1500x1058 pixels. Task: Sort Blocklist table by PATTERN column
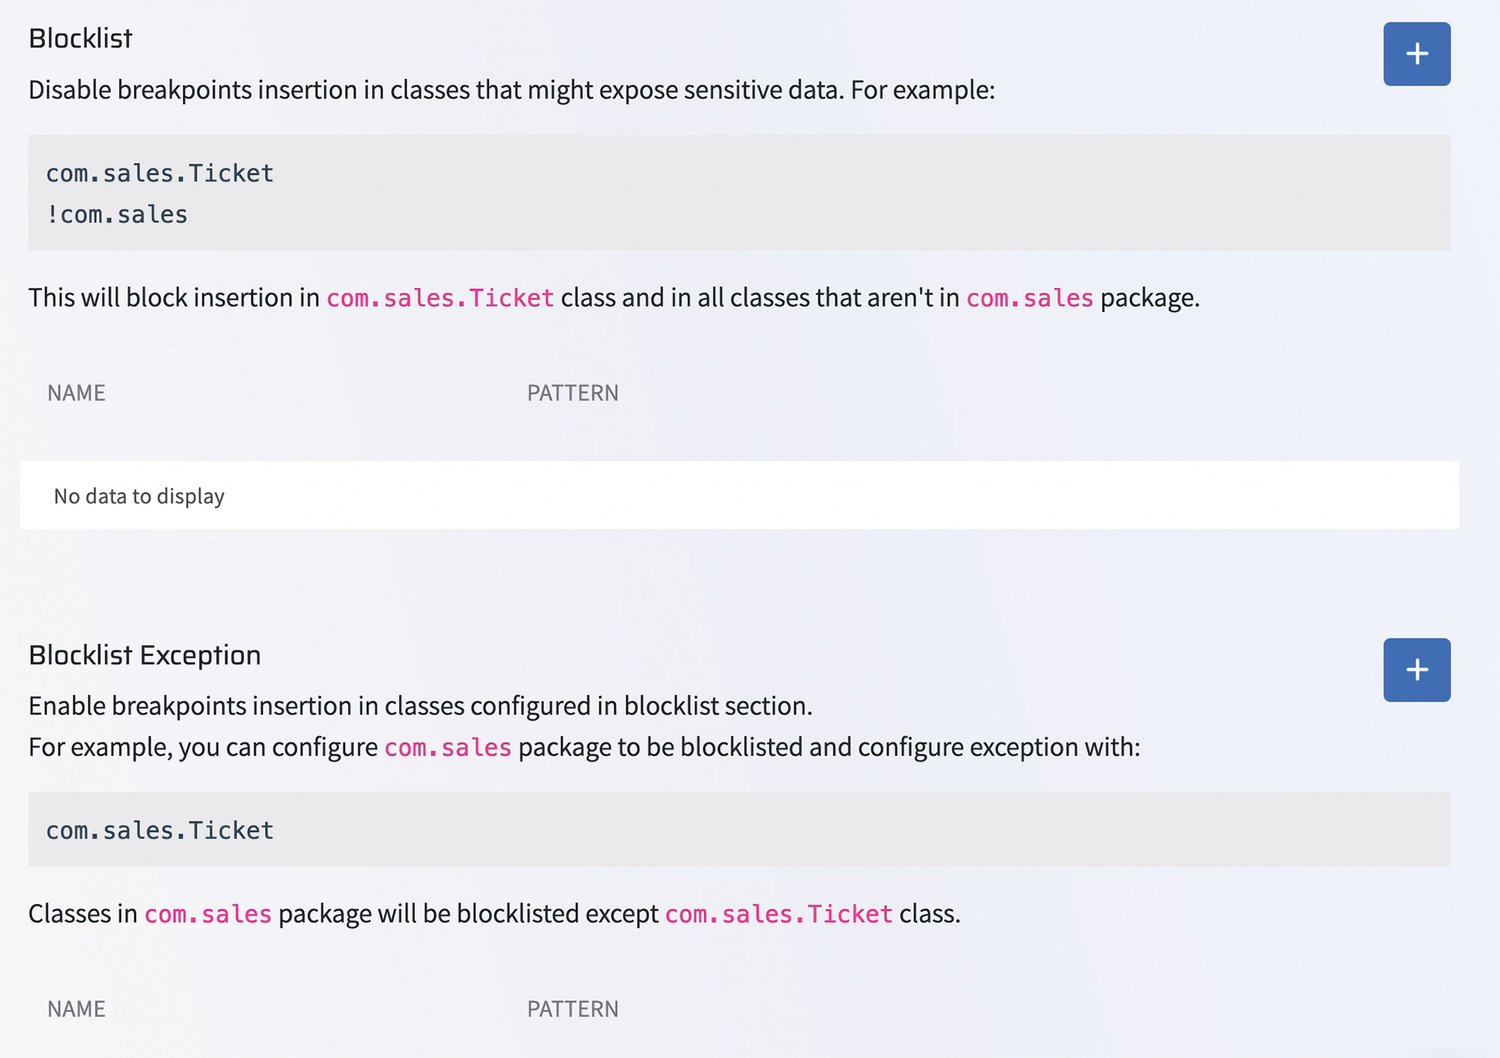pos(572,393)
